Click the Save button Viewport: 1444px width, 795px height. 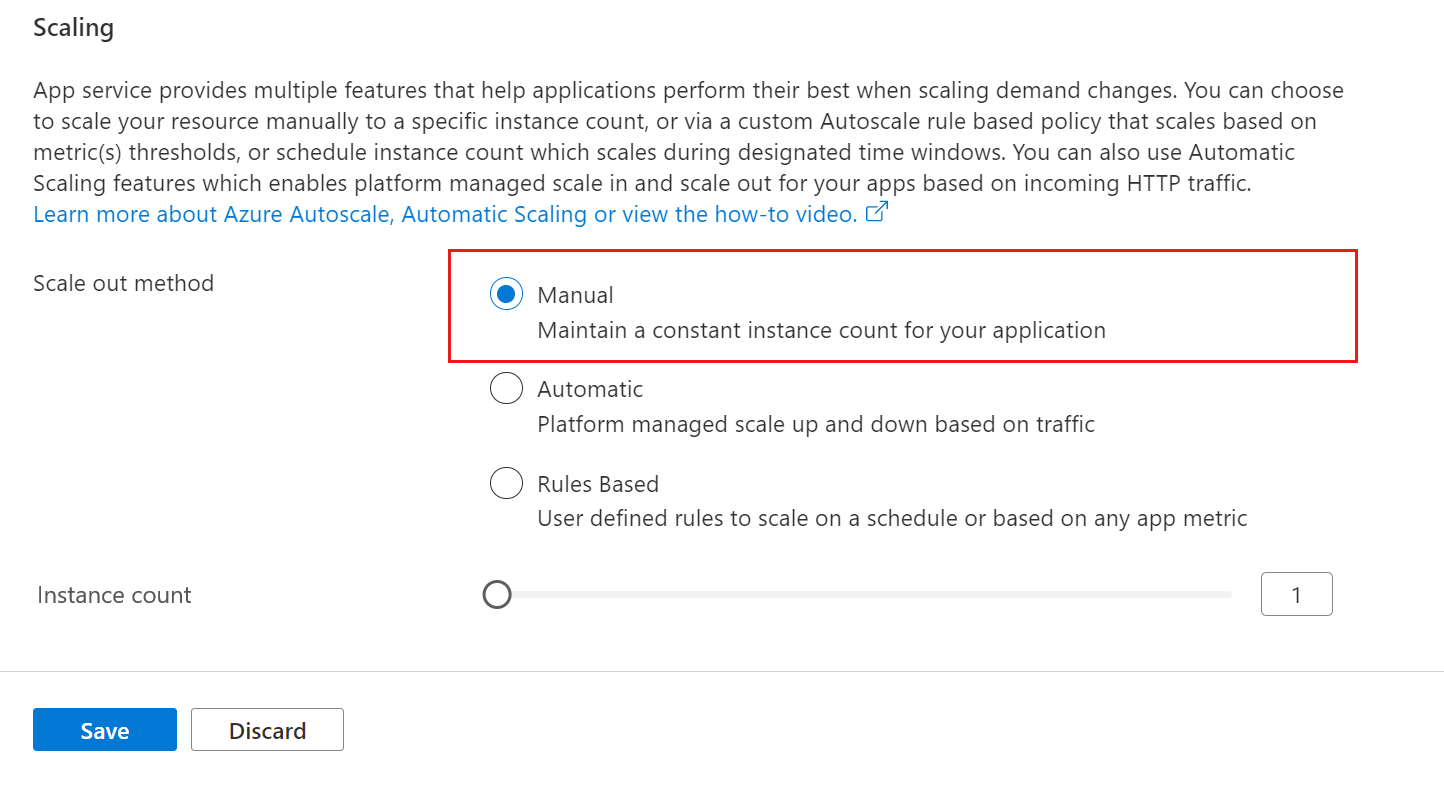(x=105, y=730)
